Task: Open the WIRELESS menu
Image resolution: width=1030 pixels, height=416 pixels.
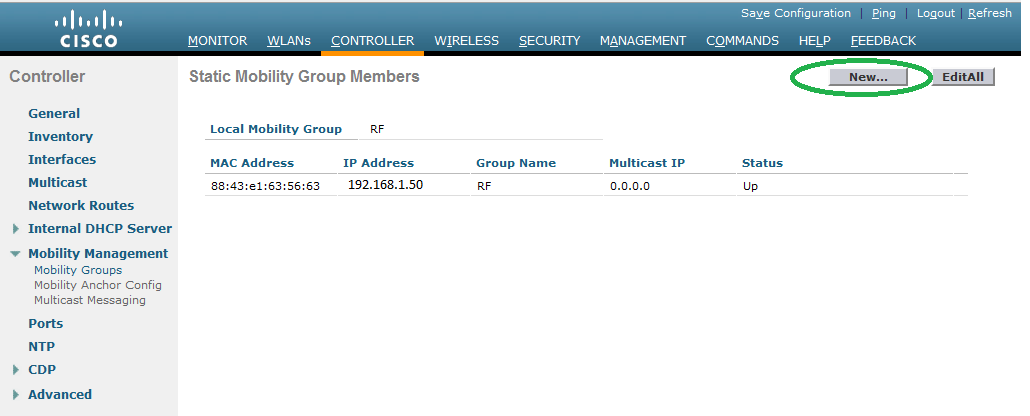Action: click(466, 41)
